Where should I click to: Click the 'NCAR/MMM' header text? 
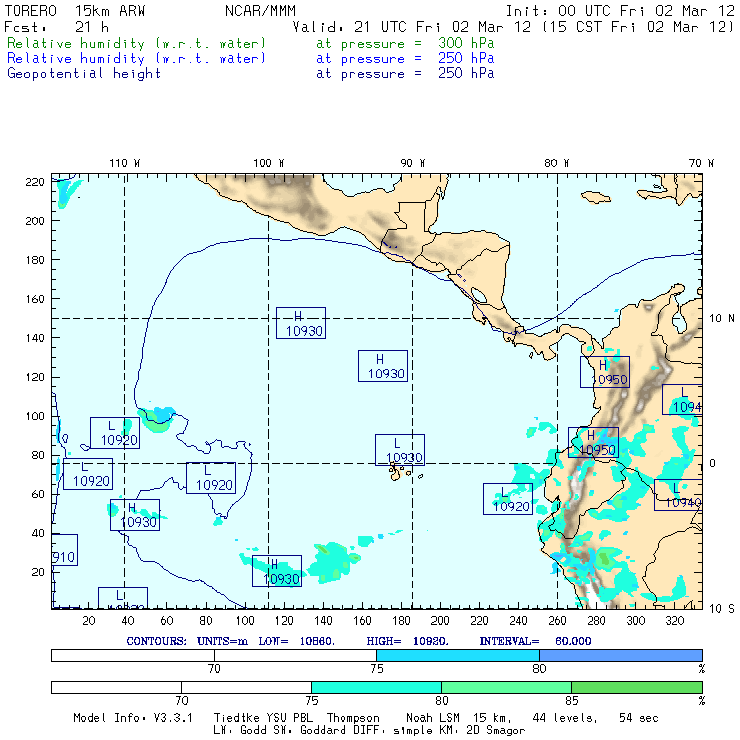[260, 11]
